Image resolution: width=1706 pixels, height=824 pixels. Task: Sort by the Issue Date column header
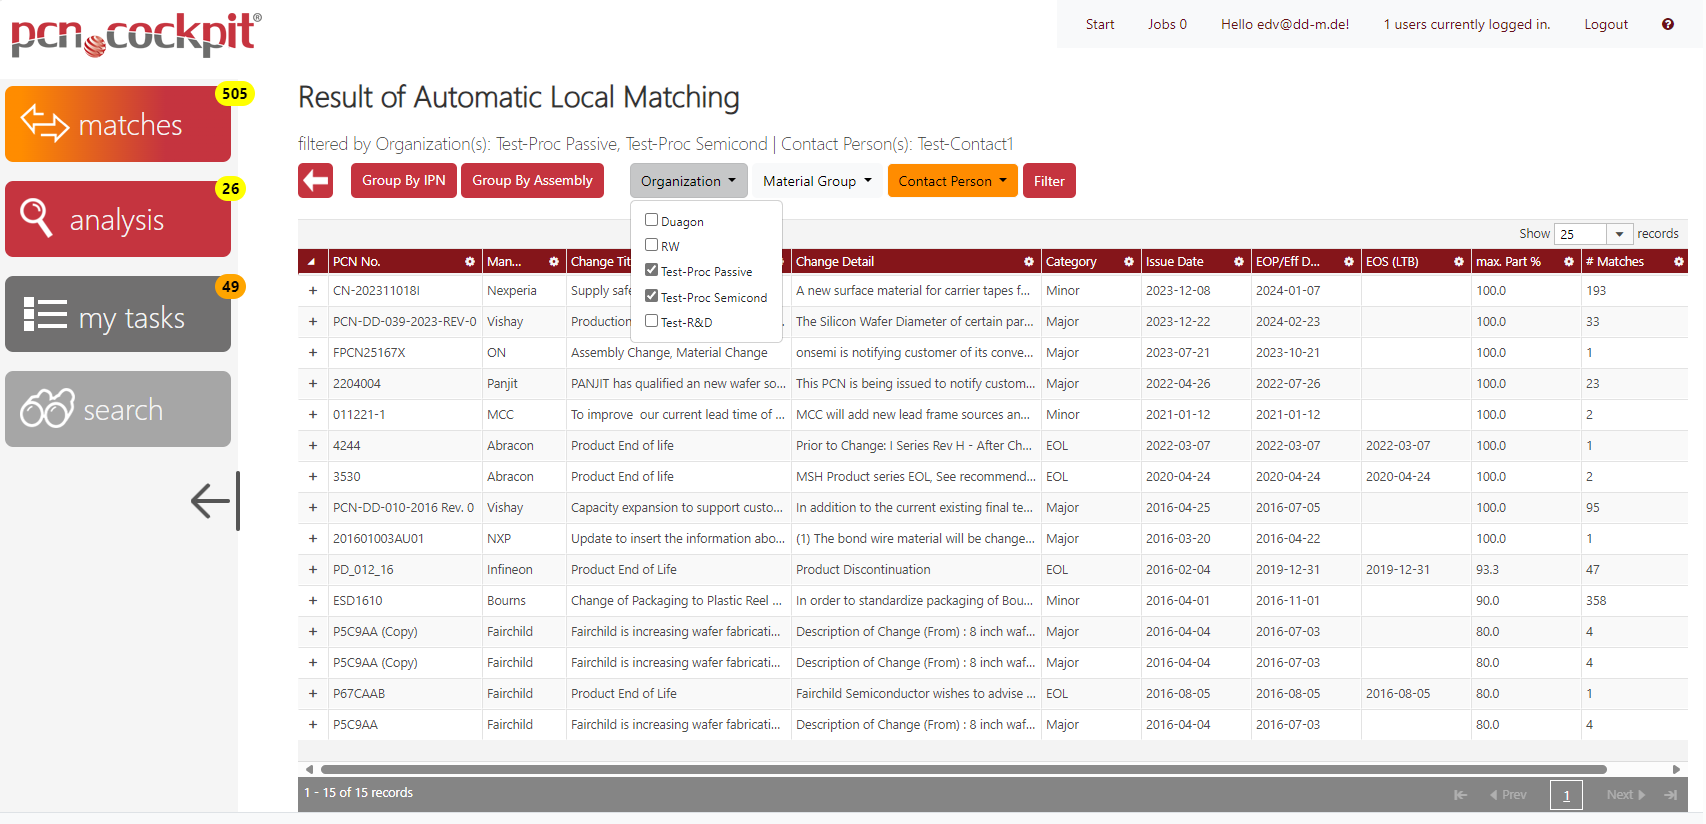pyautogui.click(x=1174, y=262)
